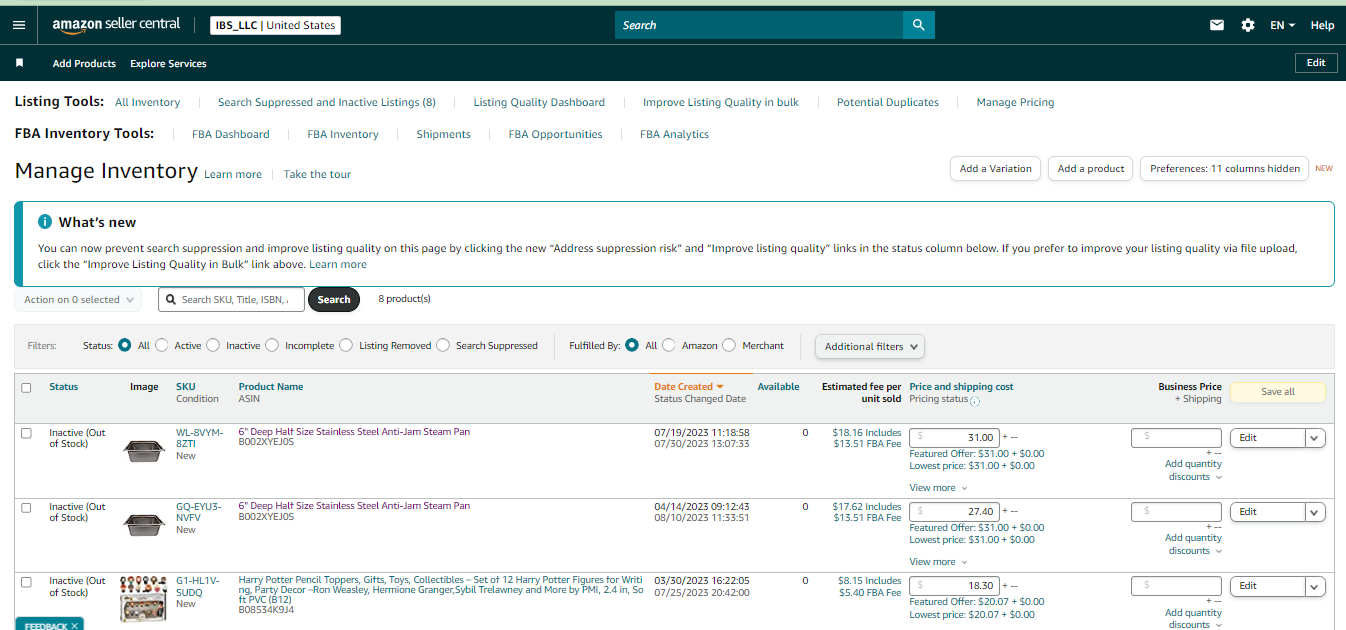Open the Action on 0 selected dropdown

(78, 299)
